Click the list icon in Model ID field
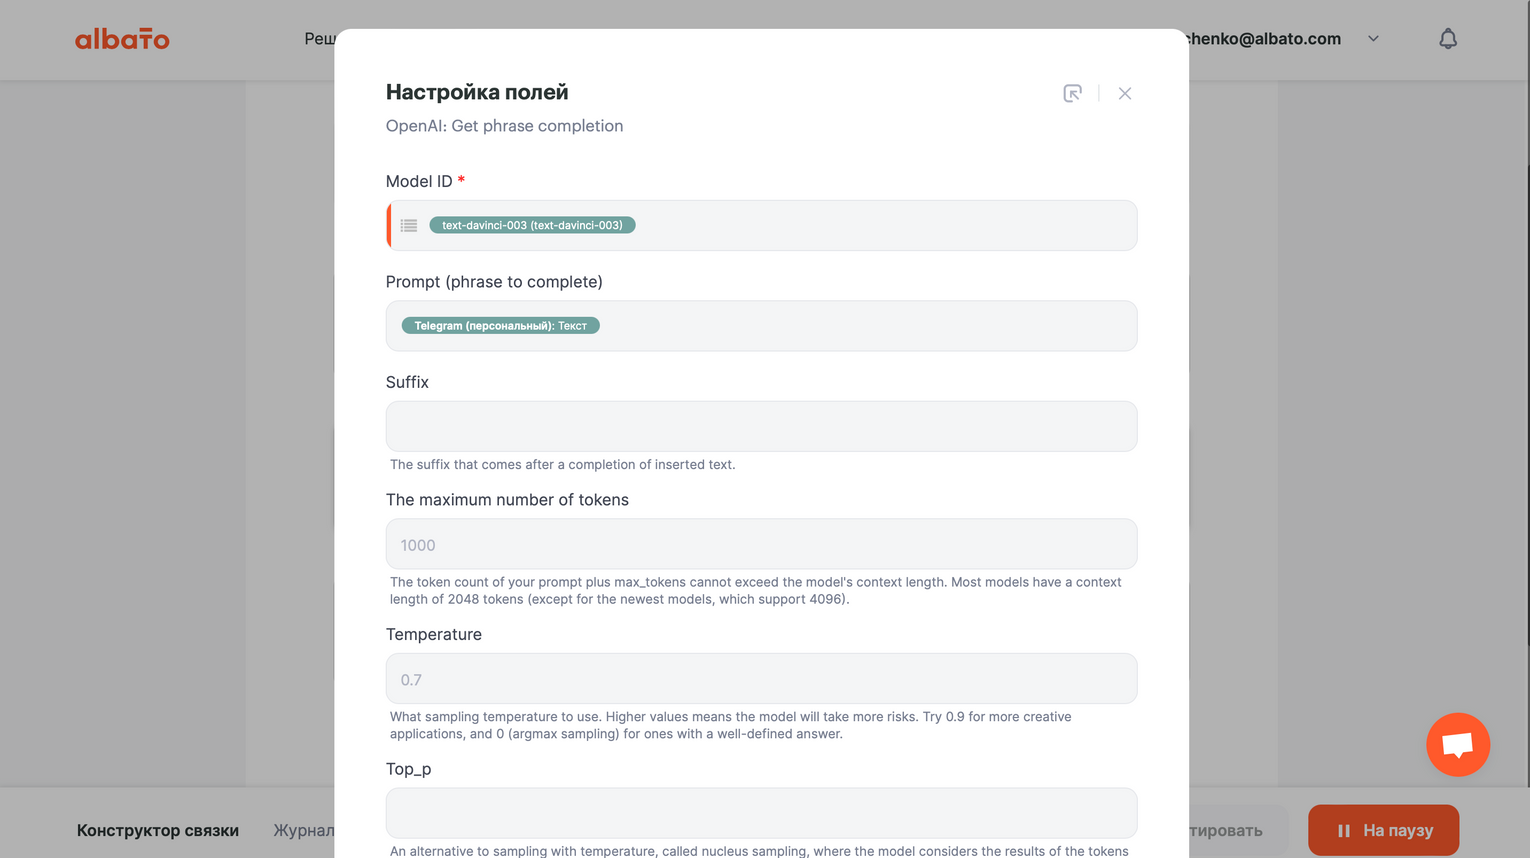Screen dimensions: 1530x858 pos(409,226)
